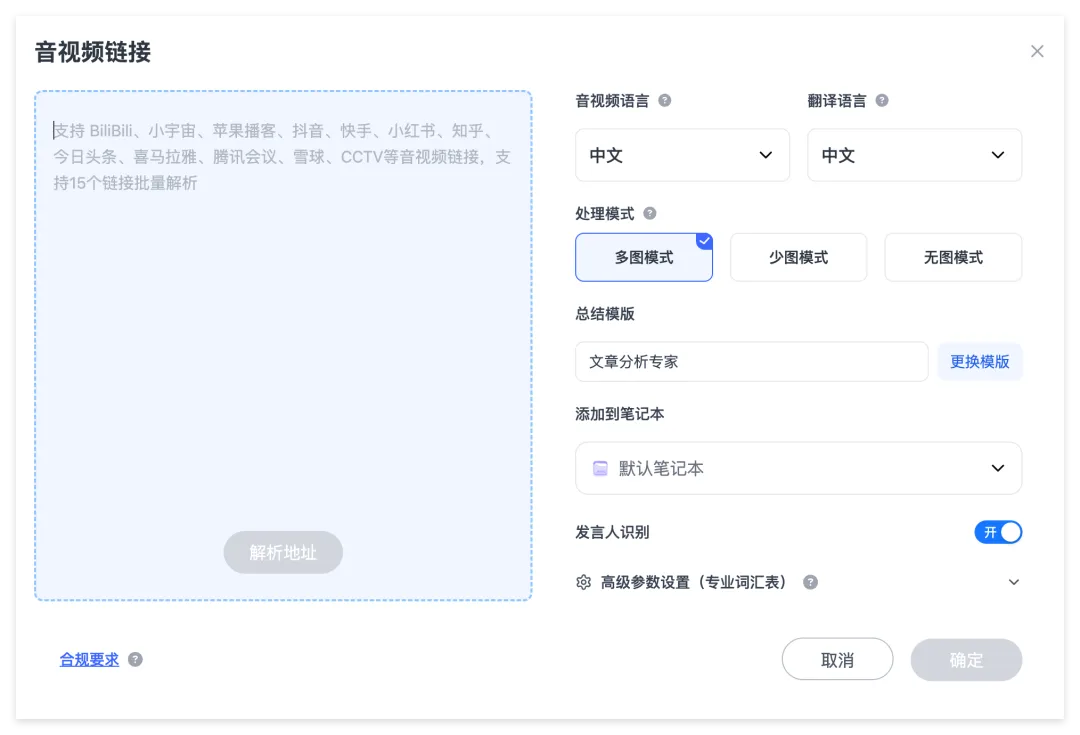Click the notebook icon in 默认笔记本 field

click(x=601, y=468)
